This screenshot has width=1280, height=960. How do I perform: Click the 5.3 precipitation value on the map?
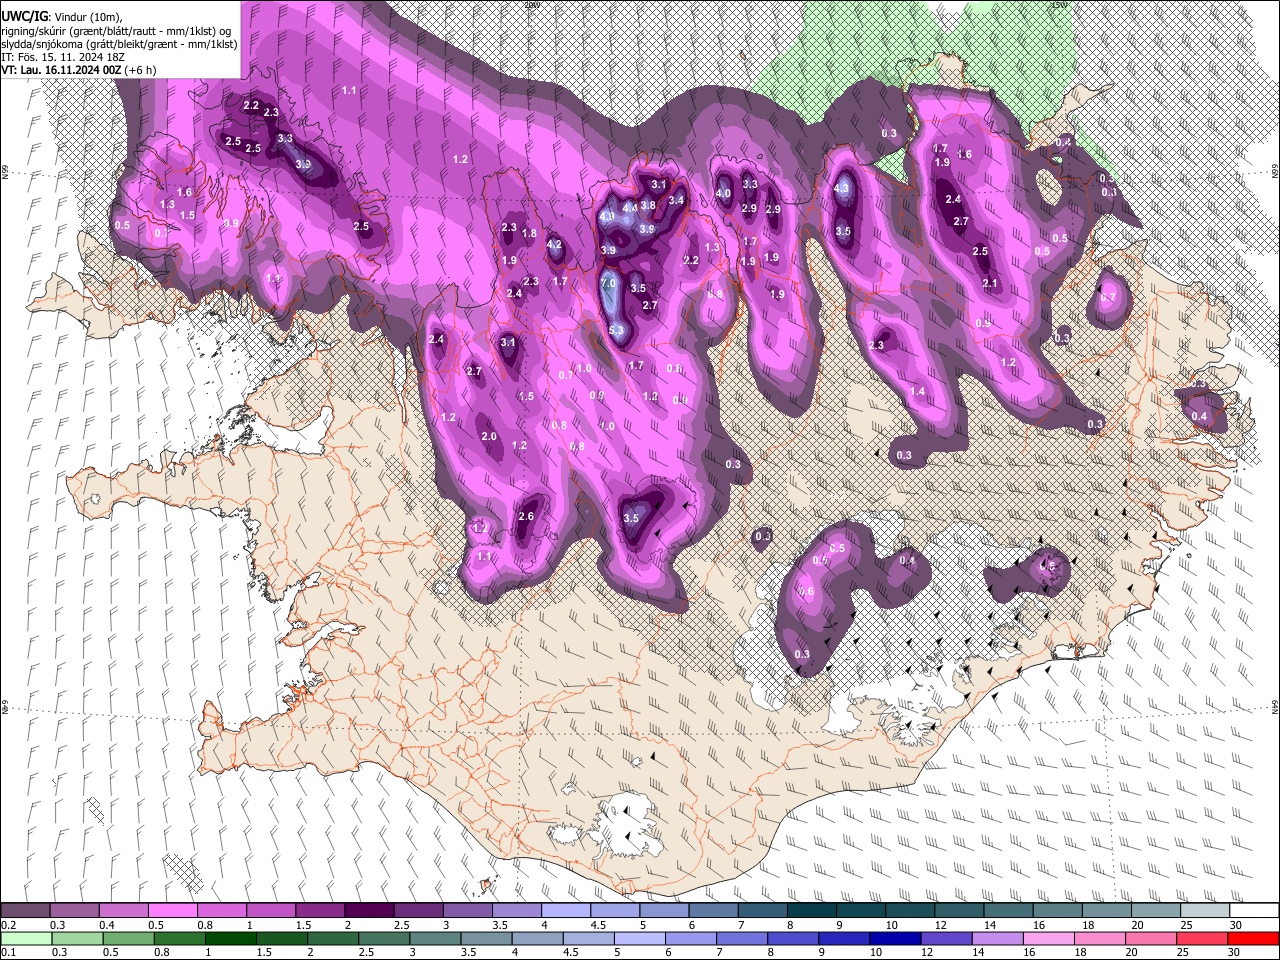point(616,330)
